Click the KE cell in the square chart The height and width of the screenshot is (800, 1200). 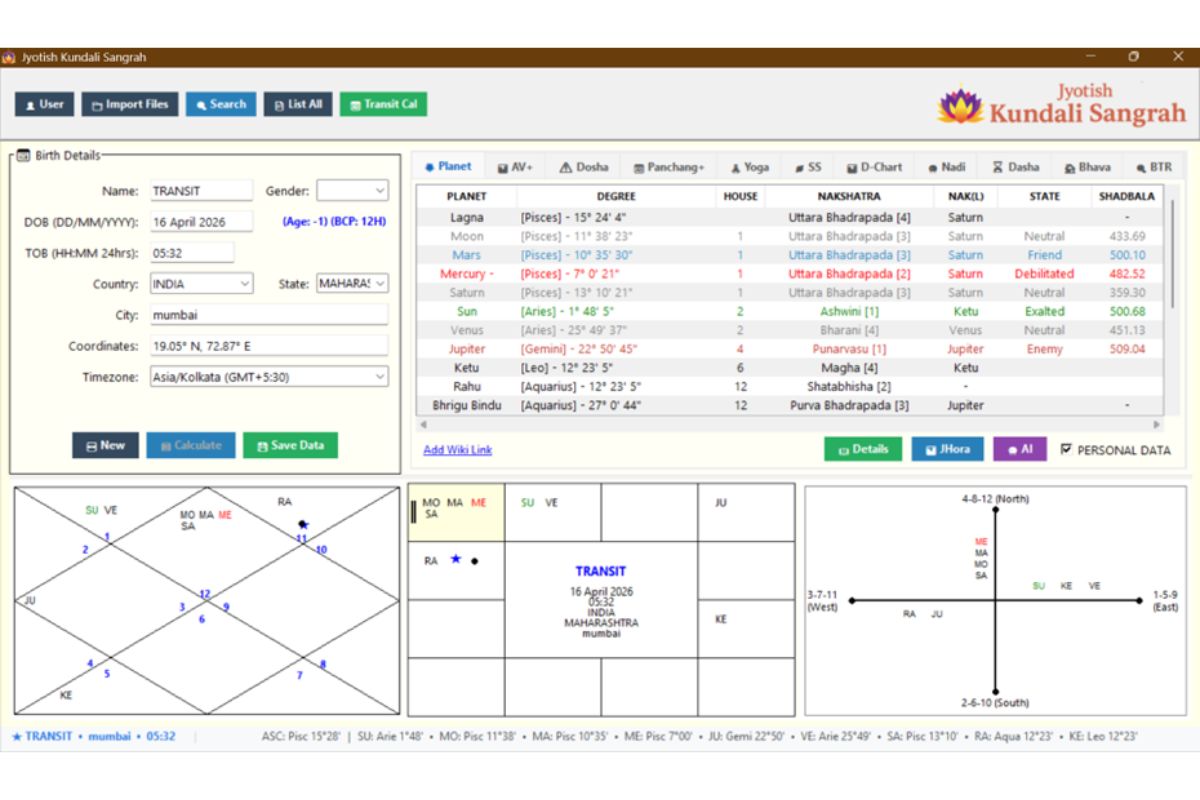pos(746,628)
